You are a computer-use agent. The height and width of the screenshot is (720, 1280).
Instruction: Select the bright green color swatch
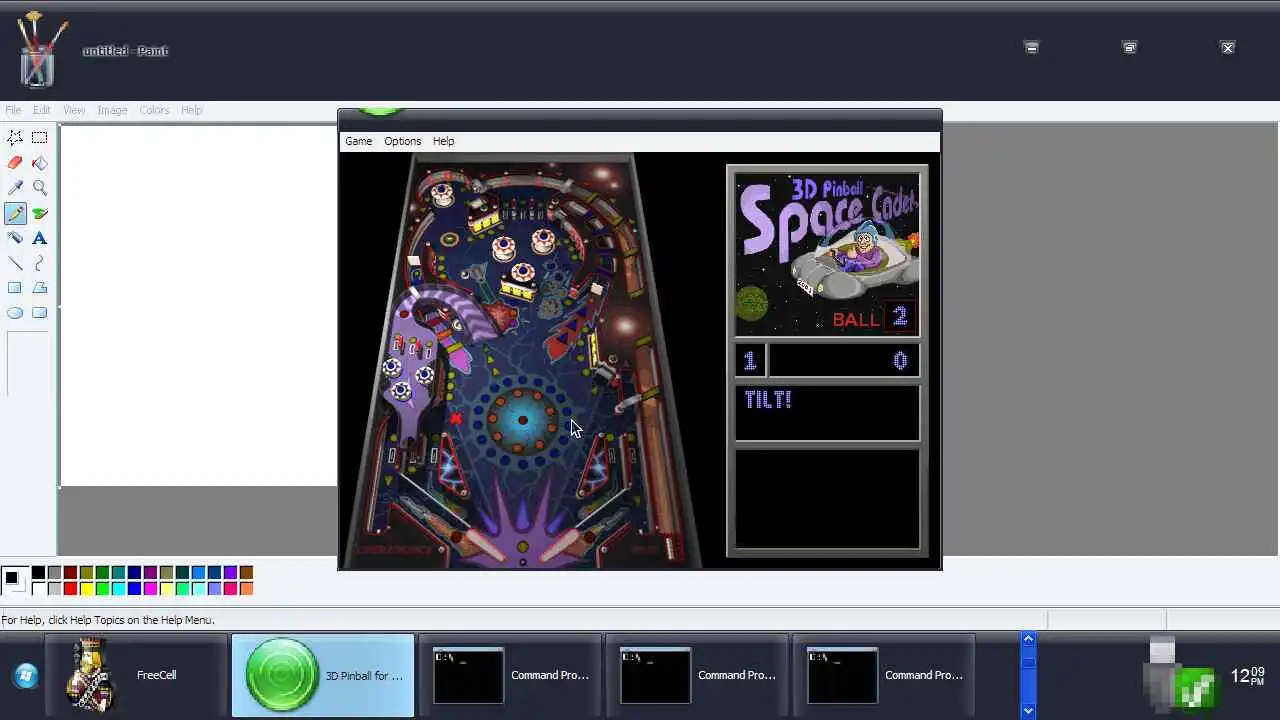[102, 589]
